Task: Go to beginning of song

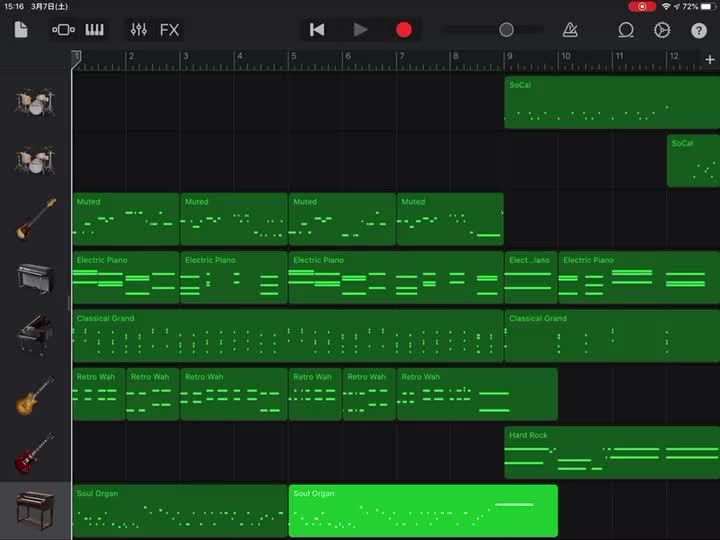Action: click(317, 30)
